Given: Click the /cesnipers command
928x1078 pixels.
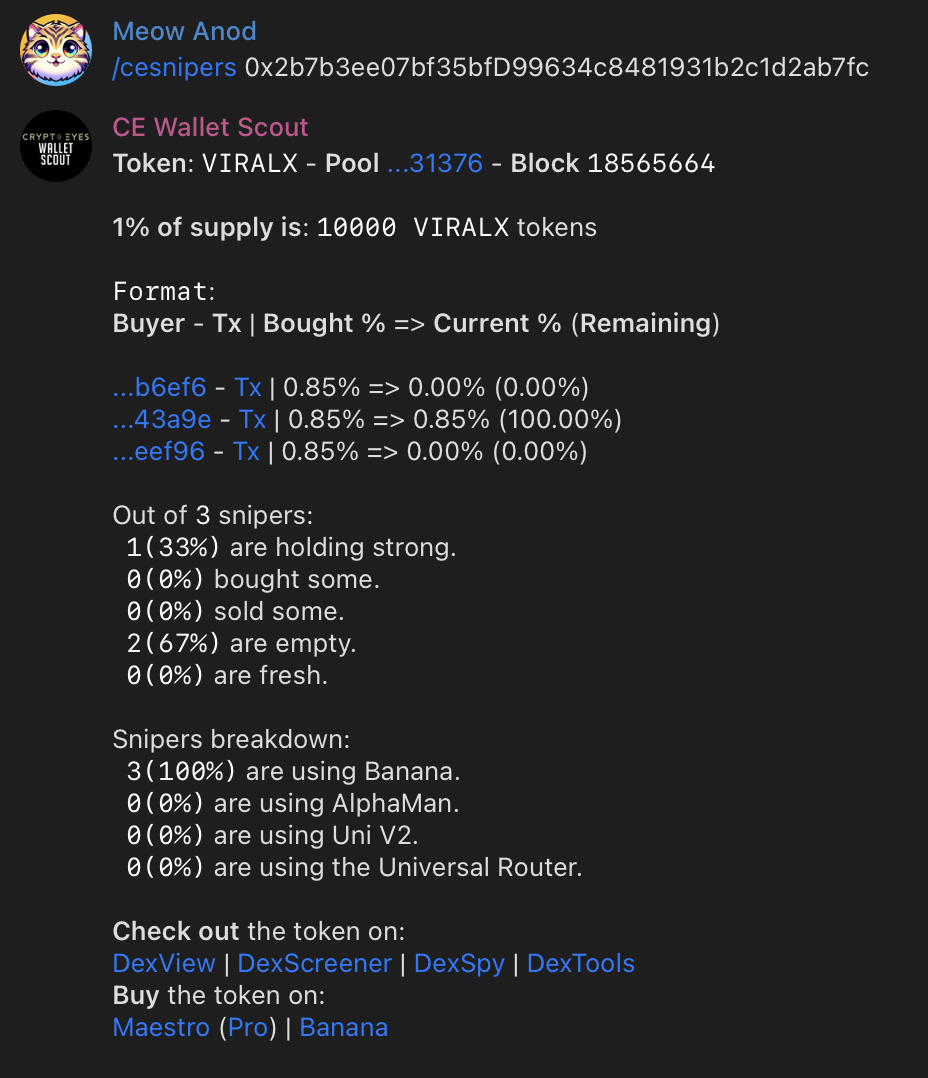Looking at the screenshot, I should point(174,67).
